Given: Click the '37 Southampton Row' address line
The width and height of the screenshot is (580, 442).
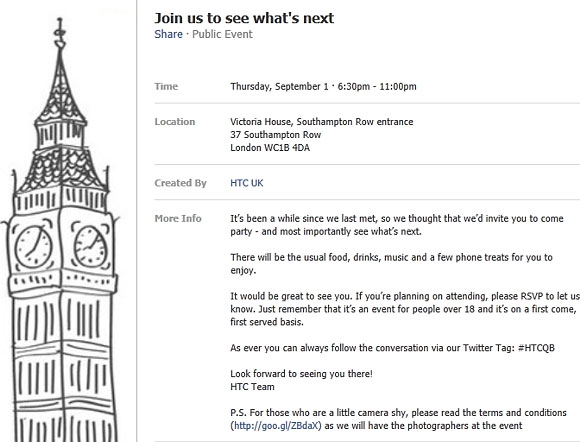Looking at the screenshot, I should point(276,135).
